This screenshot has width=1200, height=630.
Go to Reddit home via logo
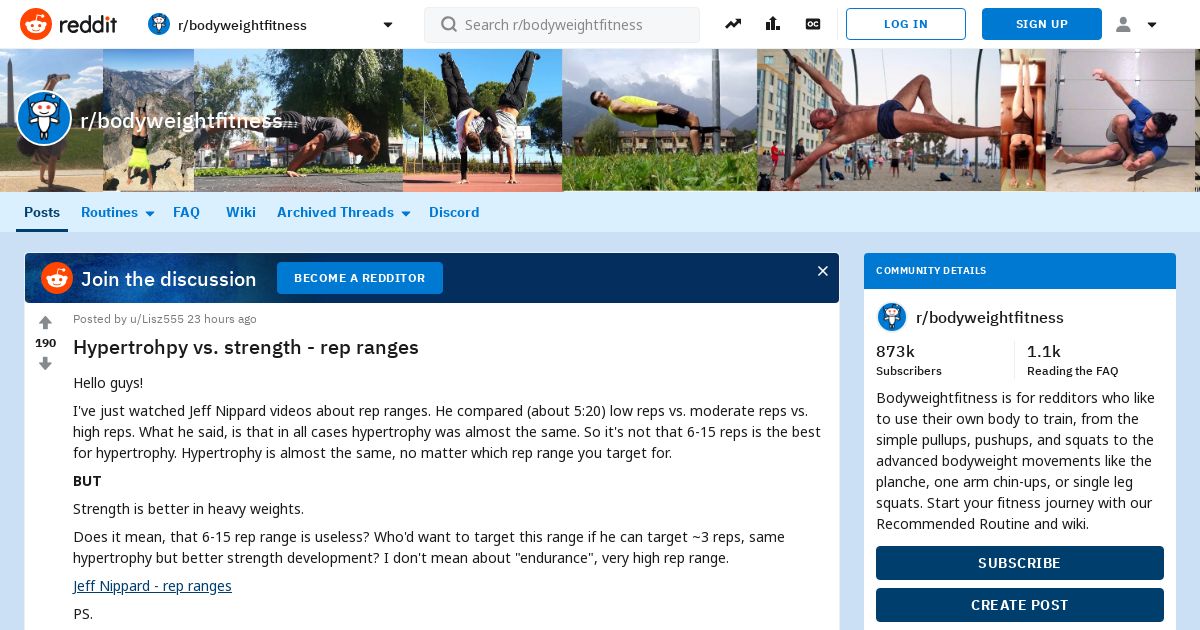pos(68,24)
